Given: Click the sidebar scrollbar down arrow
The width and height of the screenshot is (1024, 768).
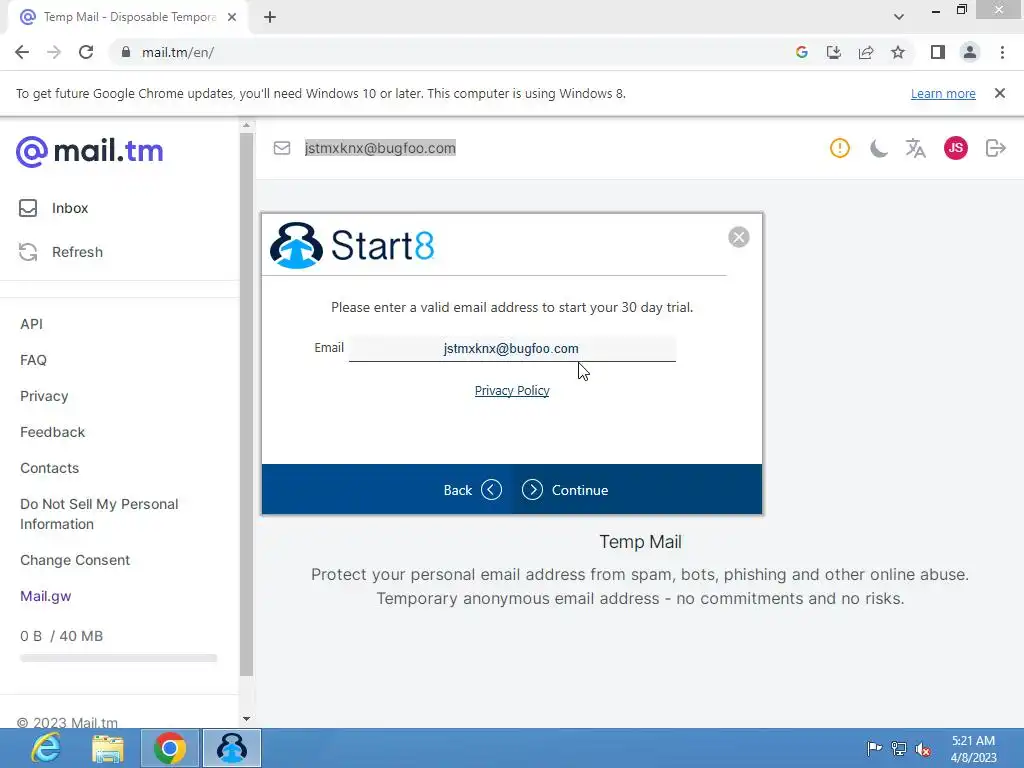Looking at the screenshot, I should click(246, 719).
